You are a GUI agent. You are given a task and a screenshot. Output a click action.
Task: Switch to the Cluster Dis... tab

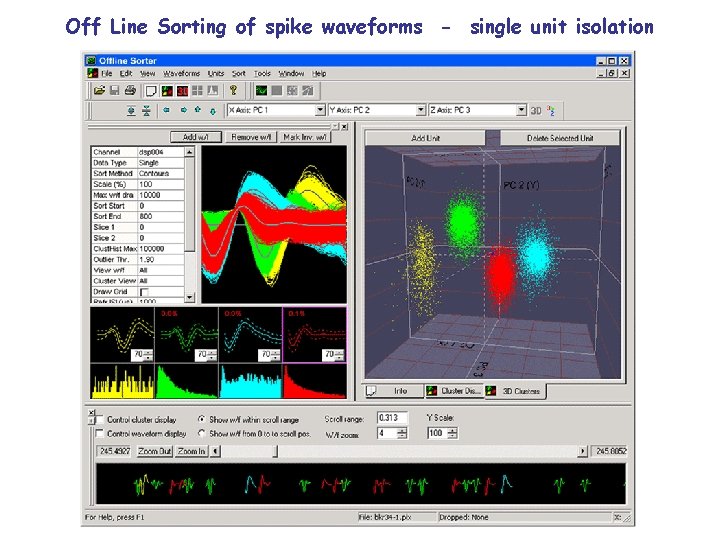coord(454,391)
